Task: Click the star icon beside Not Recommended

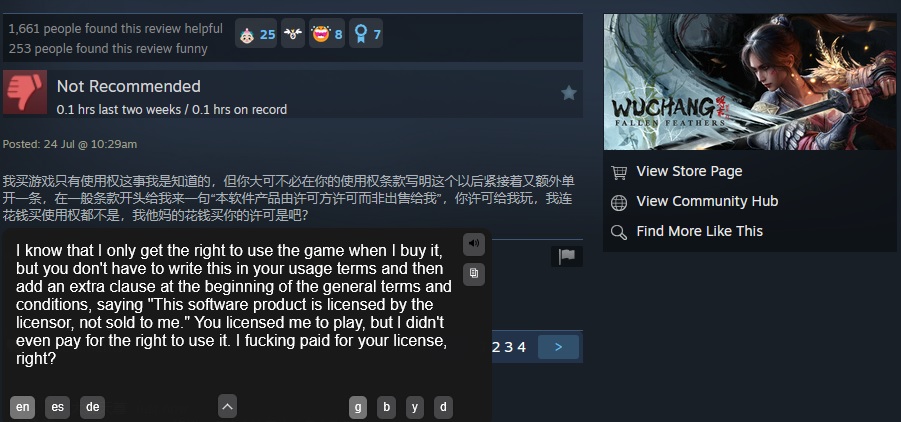Action: click(x=568, y=93)
